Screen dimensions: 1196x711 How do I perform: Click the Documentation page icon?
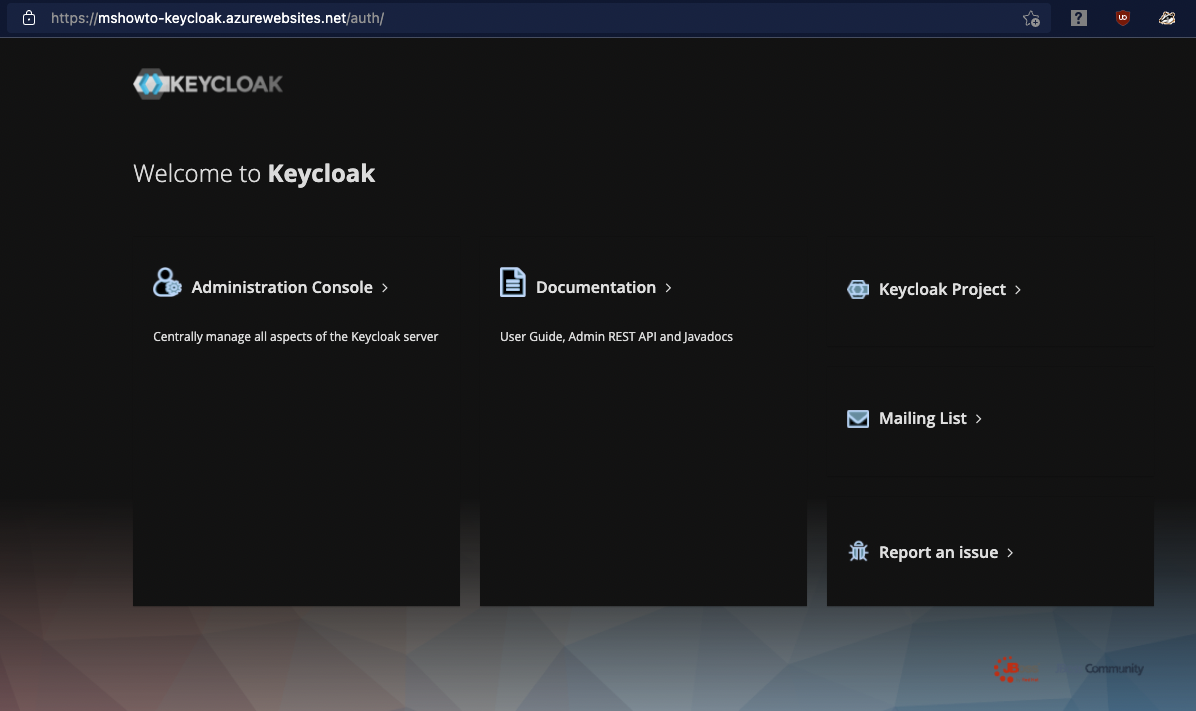[x=513, y=282]
